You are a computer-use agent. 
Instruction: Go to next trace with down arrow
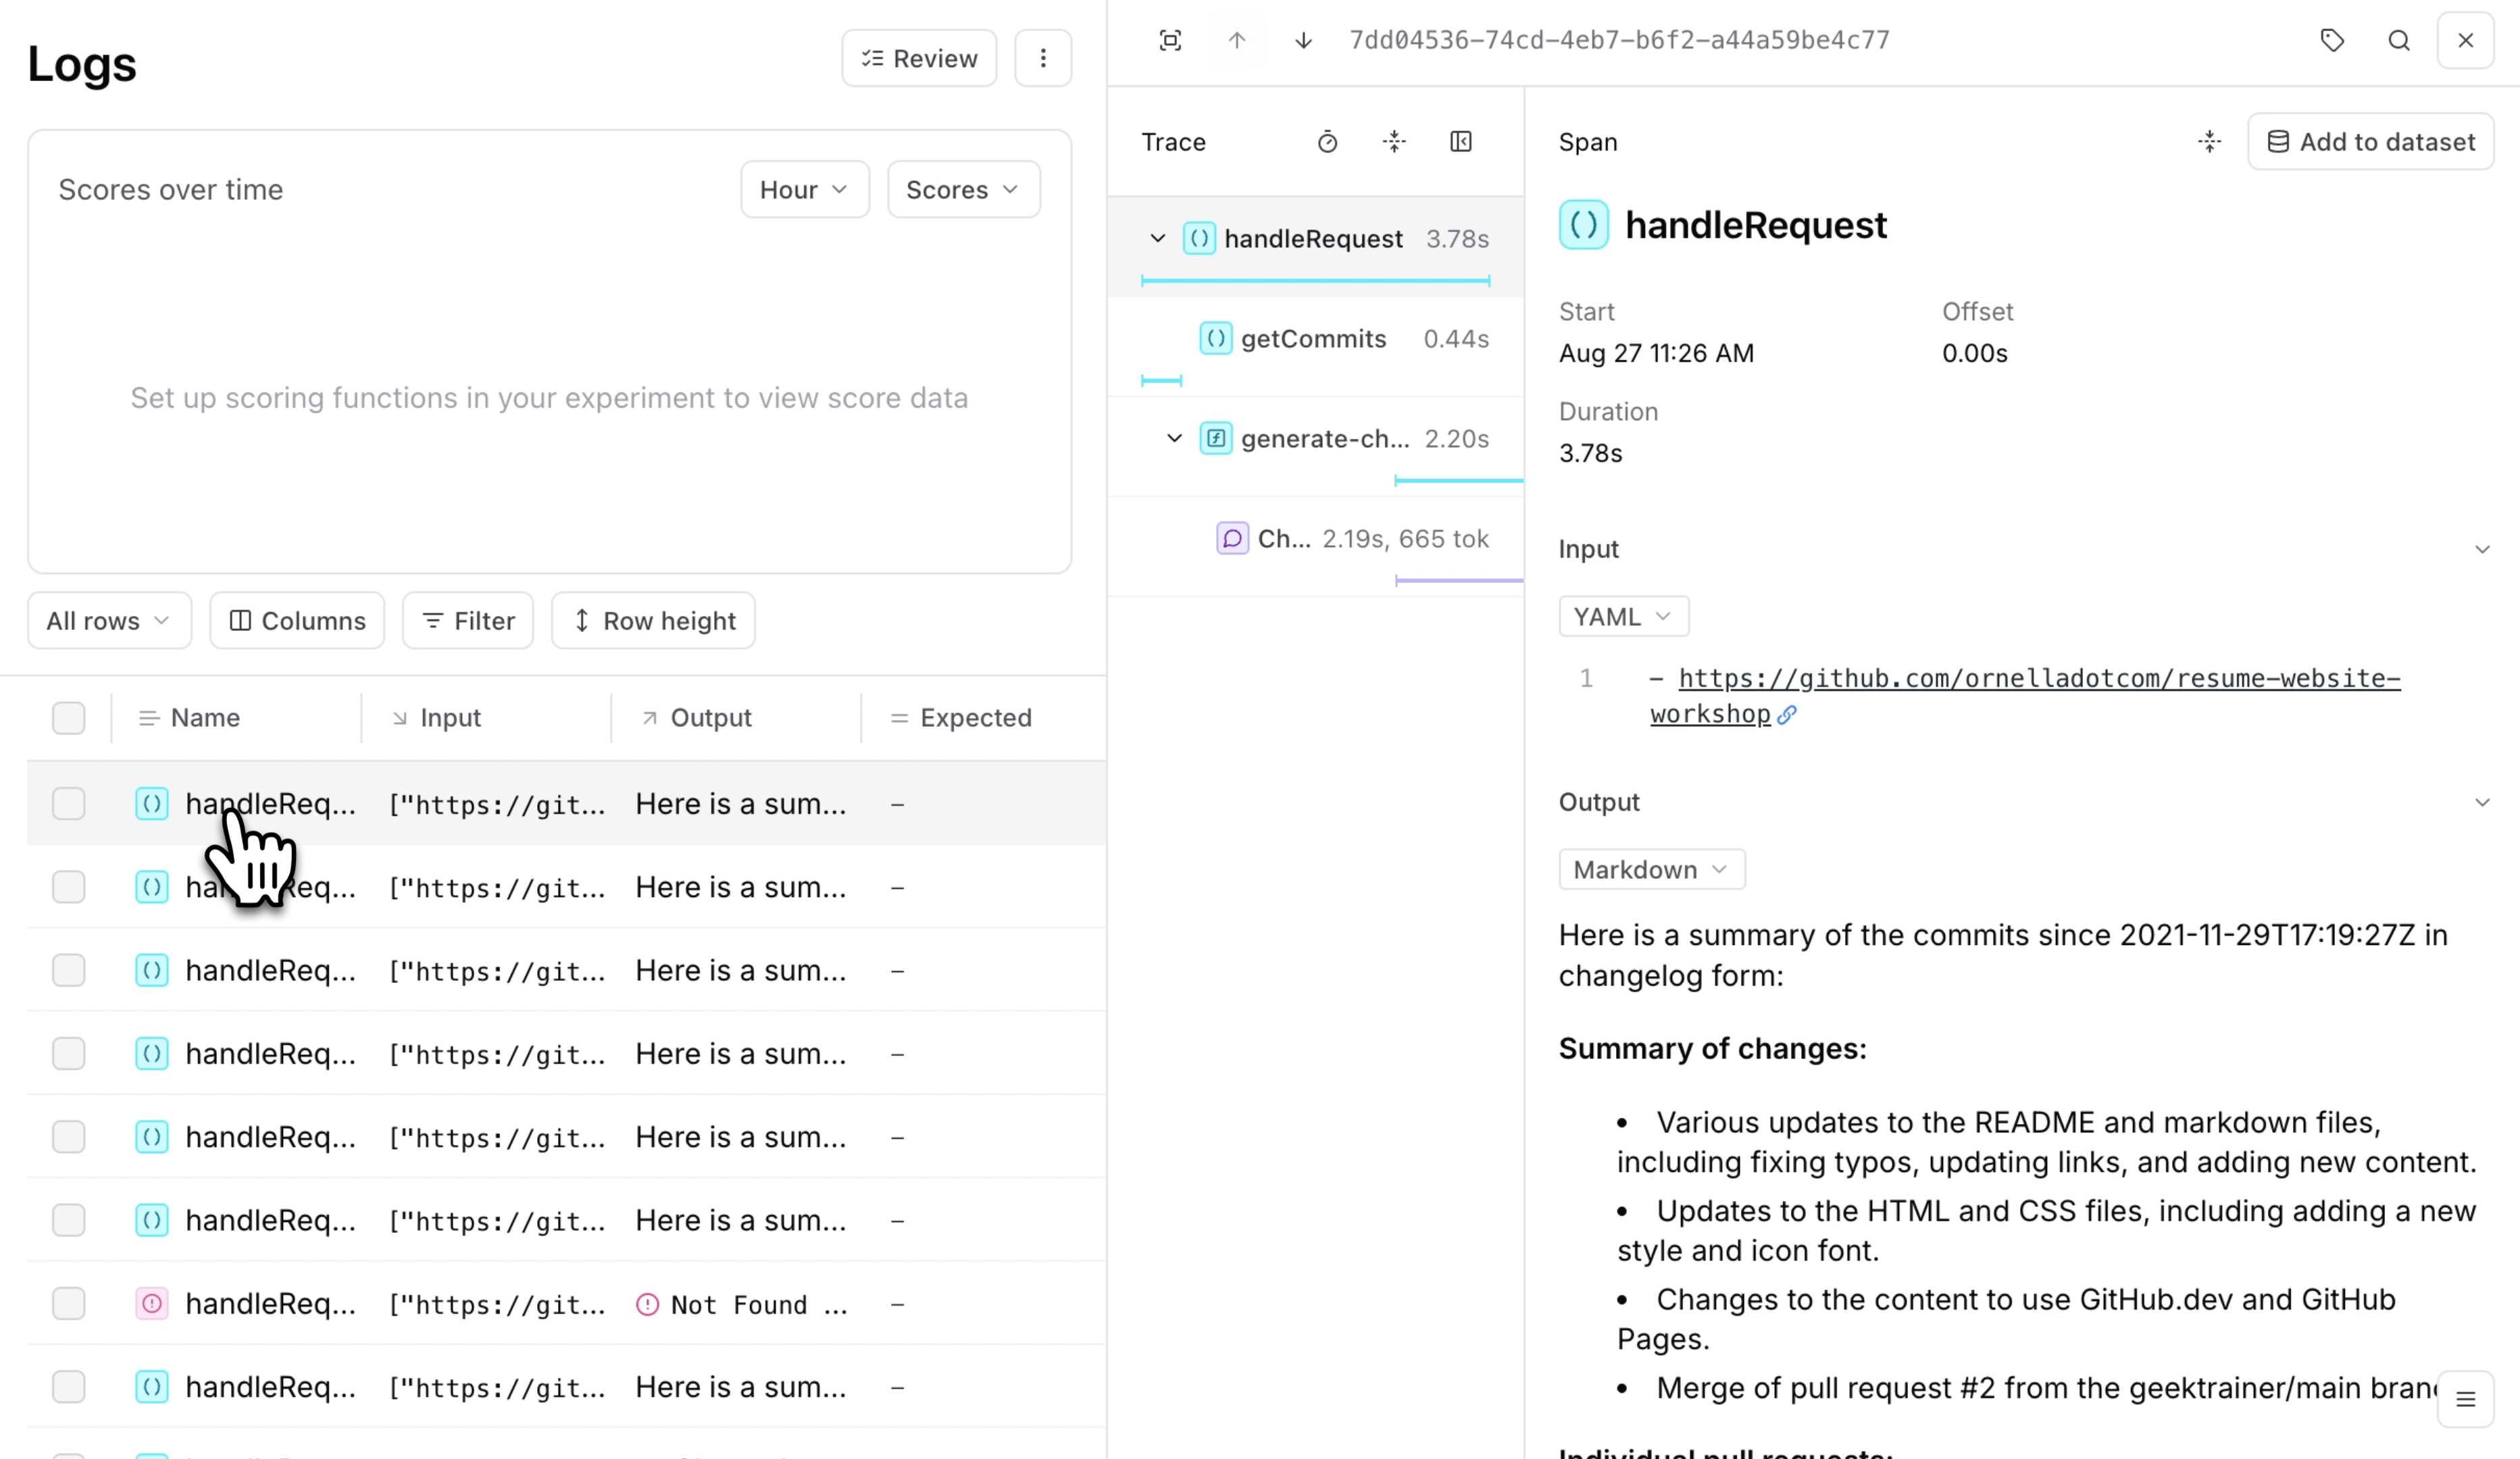[1303, 40]
